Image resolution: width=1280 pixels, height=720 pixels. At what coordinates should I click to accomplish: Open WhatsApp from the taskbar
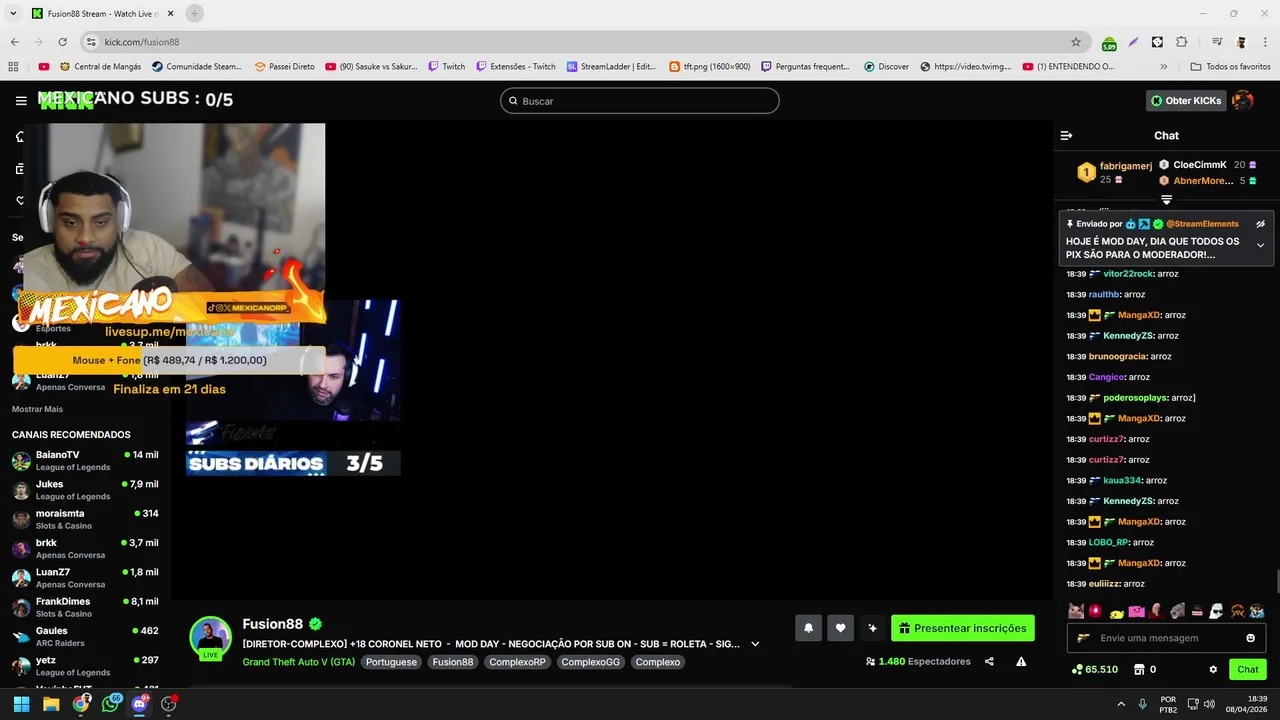click(x=111, y=704)
